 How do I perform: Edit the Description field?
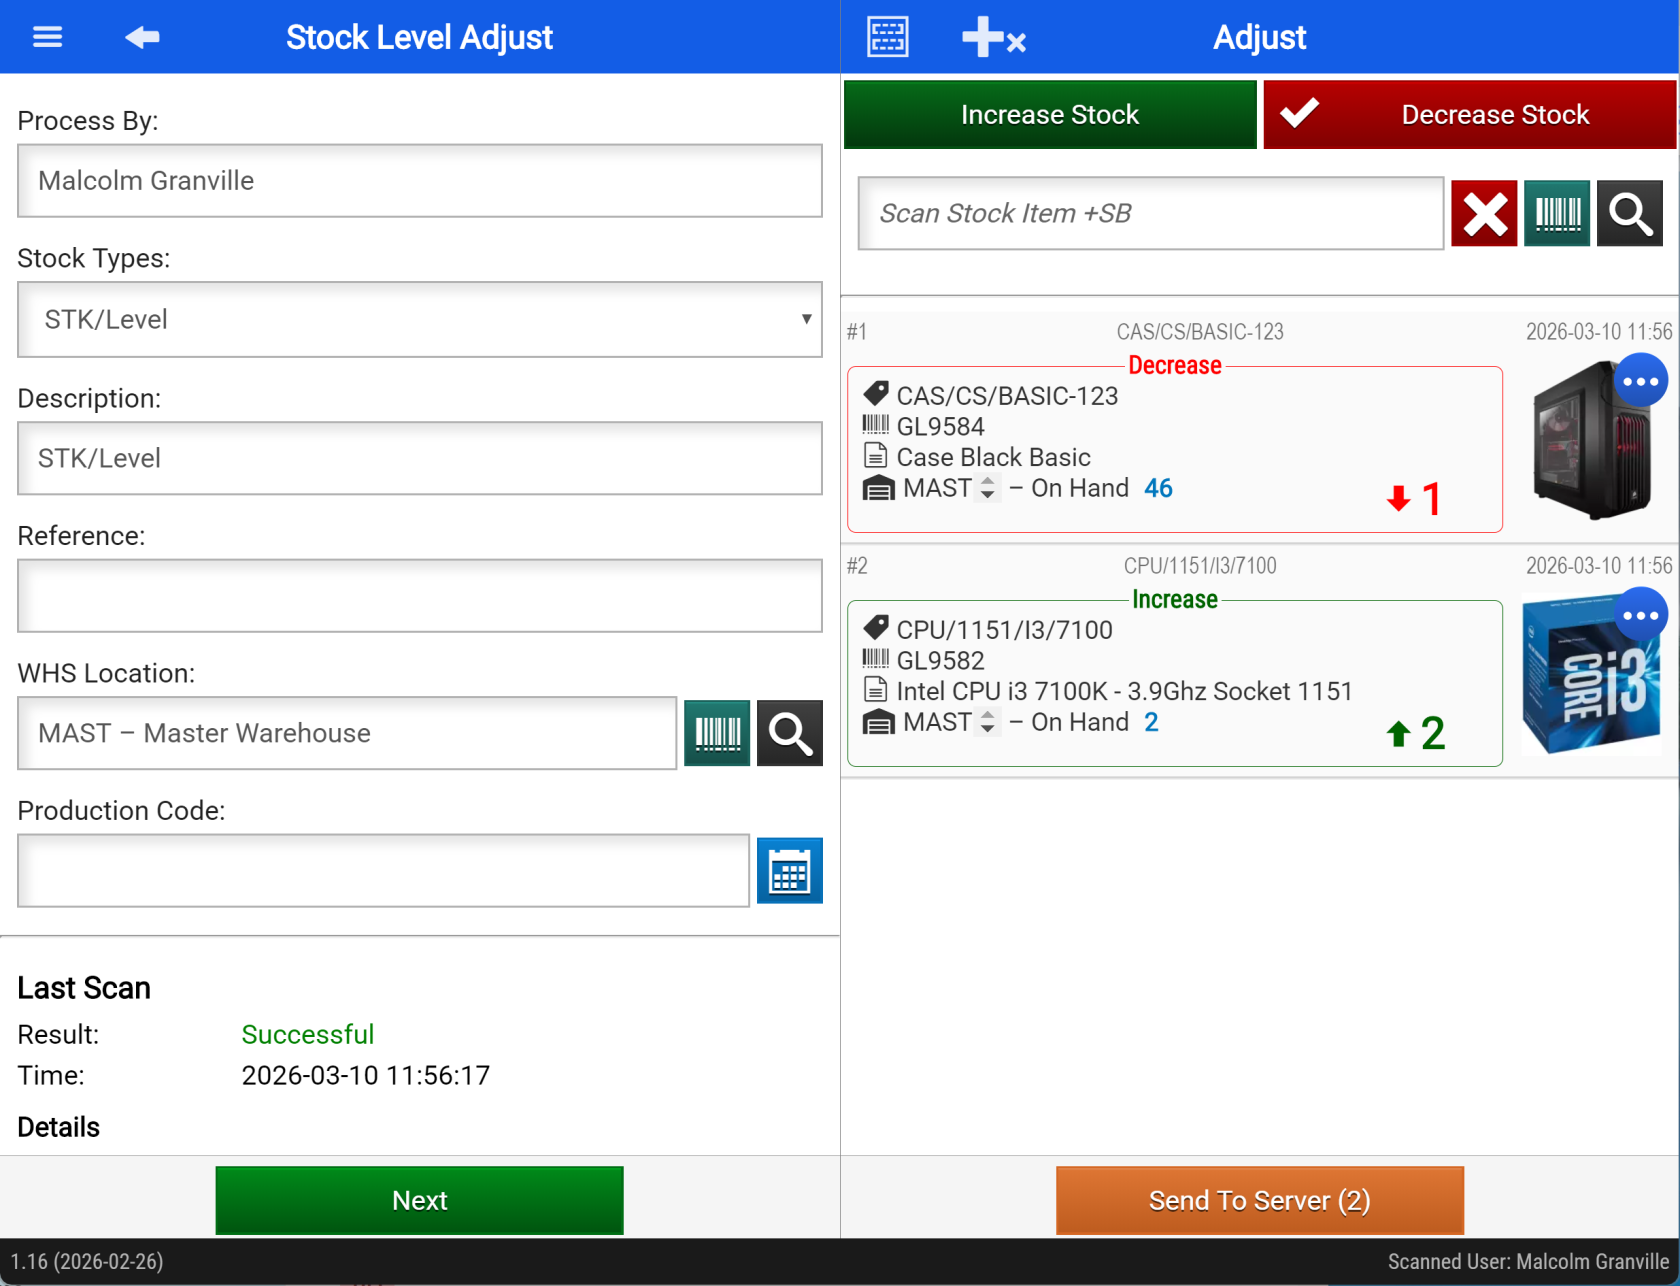click(420, 458)
